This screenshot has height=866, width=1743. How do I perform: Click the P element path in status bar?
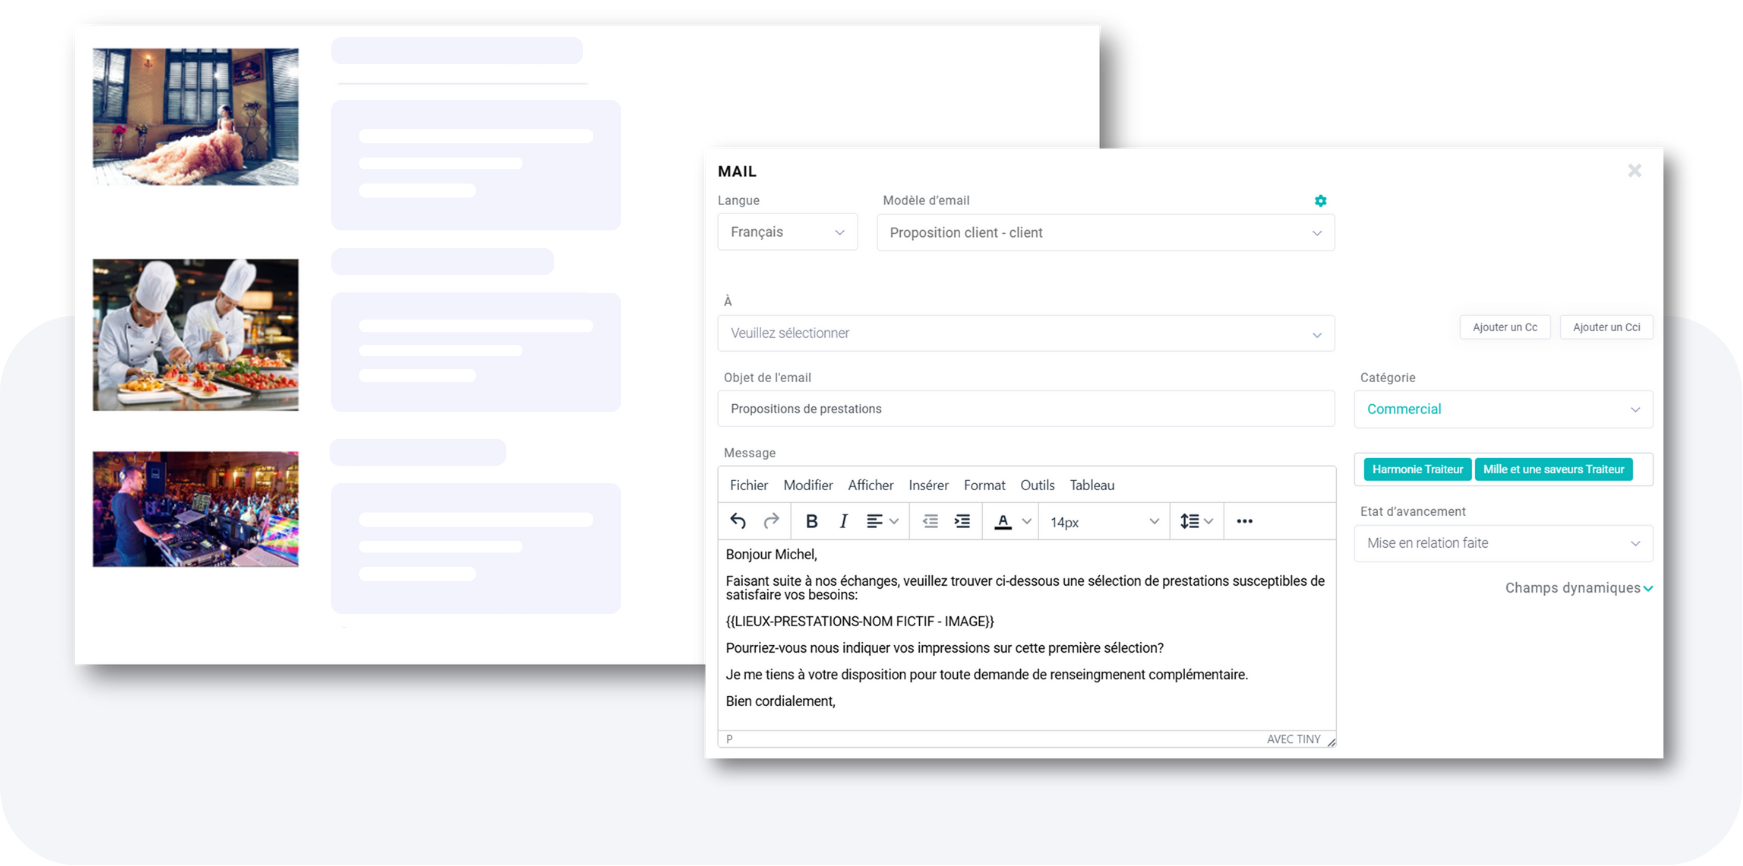pyautogui.click(x=730, y=739)
